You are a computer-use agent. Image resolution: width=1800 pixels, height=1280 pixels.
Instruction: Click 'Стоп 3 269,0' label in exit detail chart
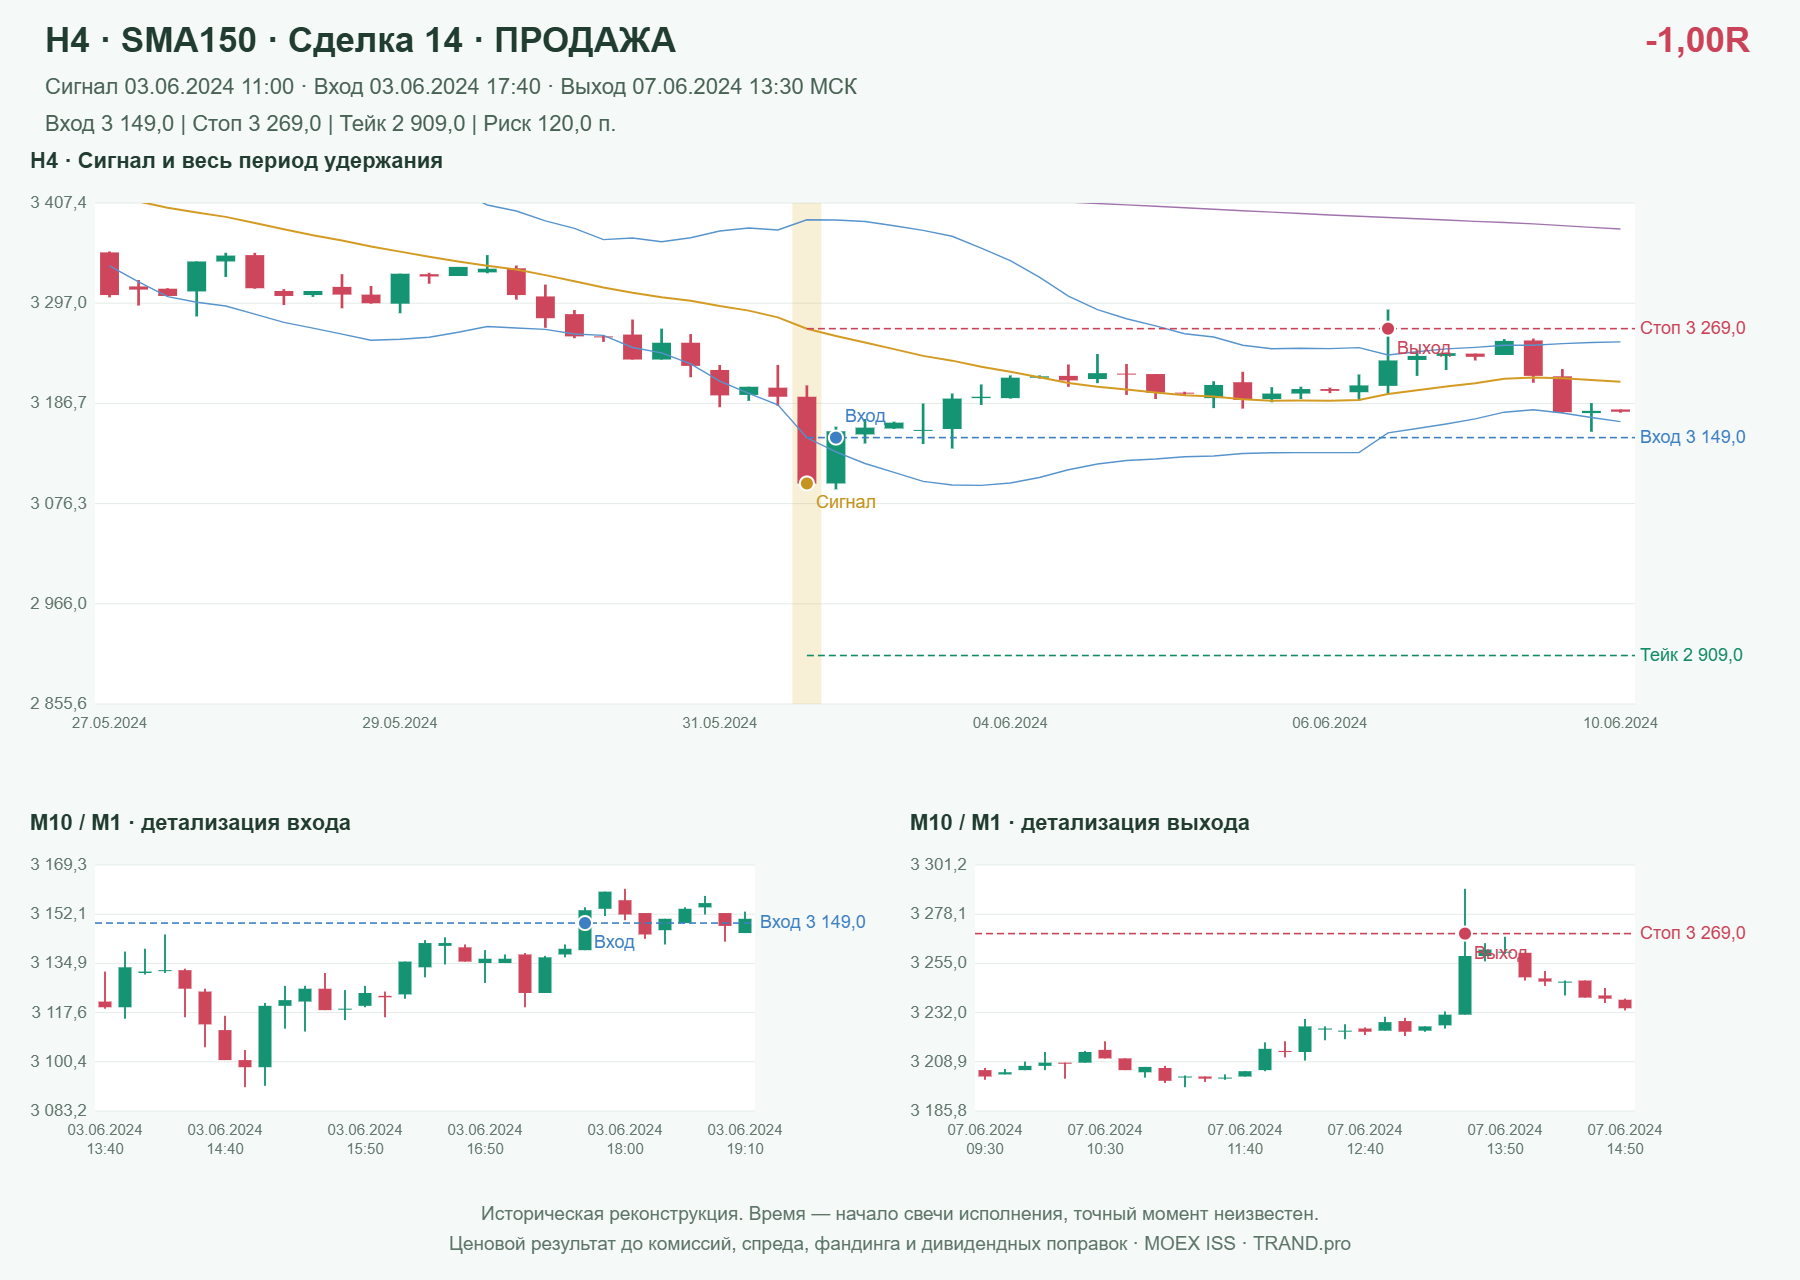[1692, 933]
